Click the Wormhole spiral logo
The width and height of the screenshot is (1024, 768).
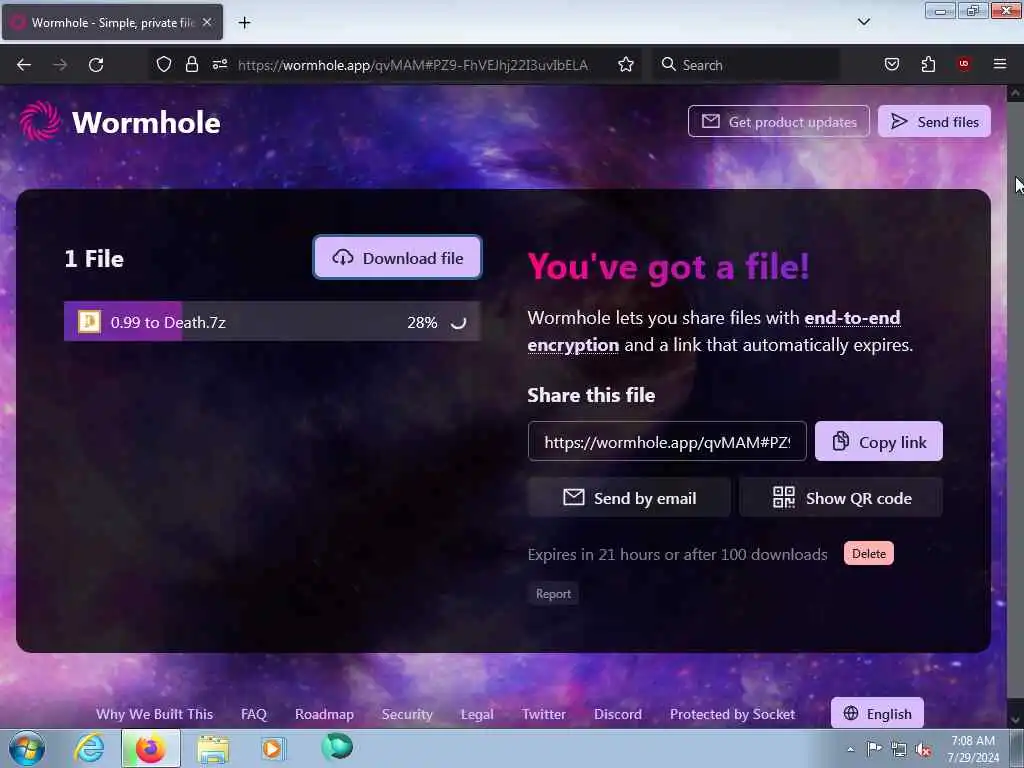(x=39, y=121)
